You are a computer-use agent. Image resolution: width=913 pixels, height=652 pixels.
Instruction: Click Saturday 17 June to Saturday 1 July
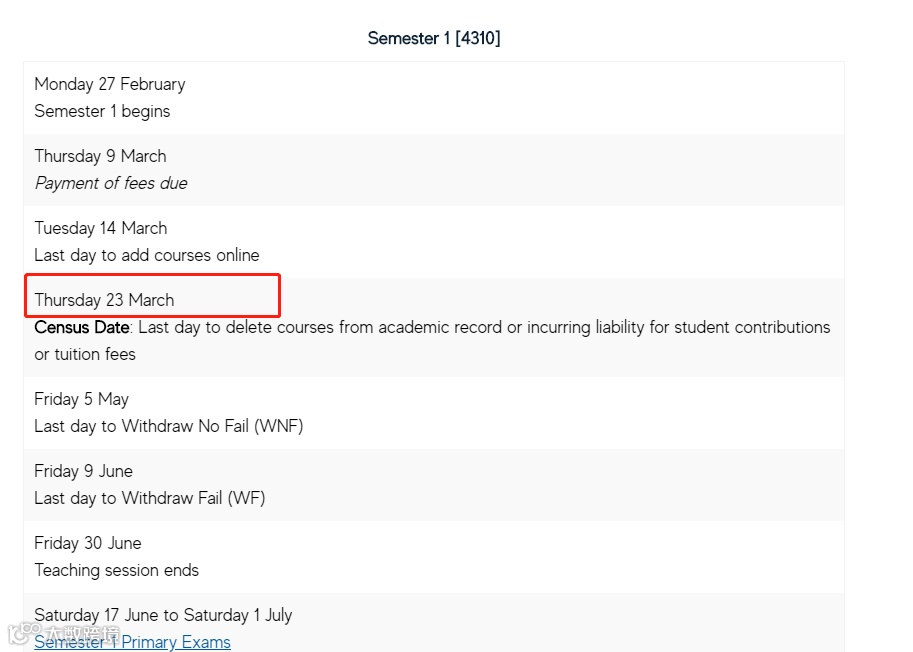[x=163, y=615]
